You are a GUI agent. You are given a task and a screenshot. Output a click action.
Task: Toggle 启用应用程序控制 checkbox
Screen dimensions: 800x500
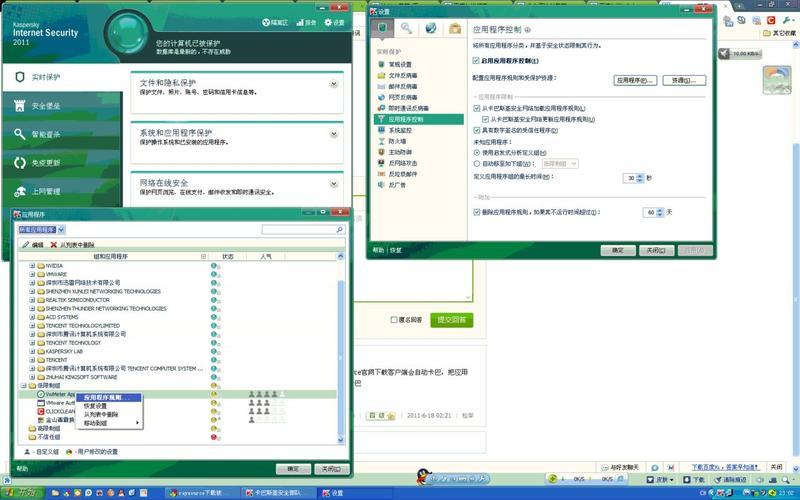point(476,61)
